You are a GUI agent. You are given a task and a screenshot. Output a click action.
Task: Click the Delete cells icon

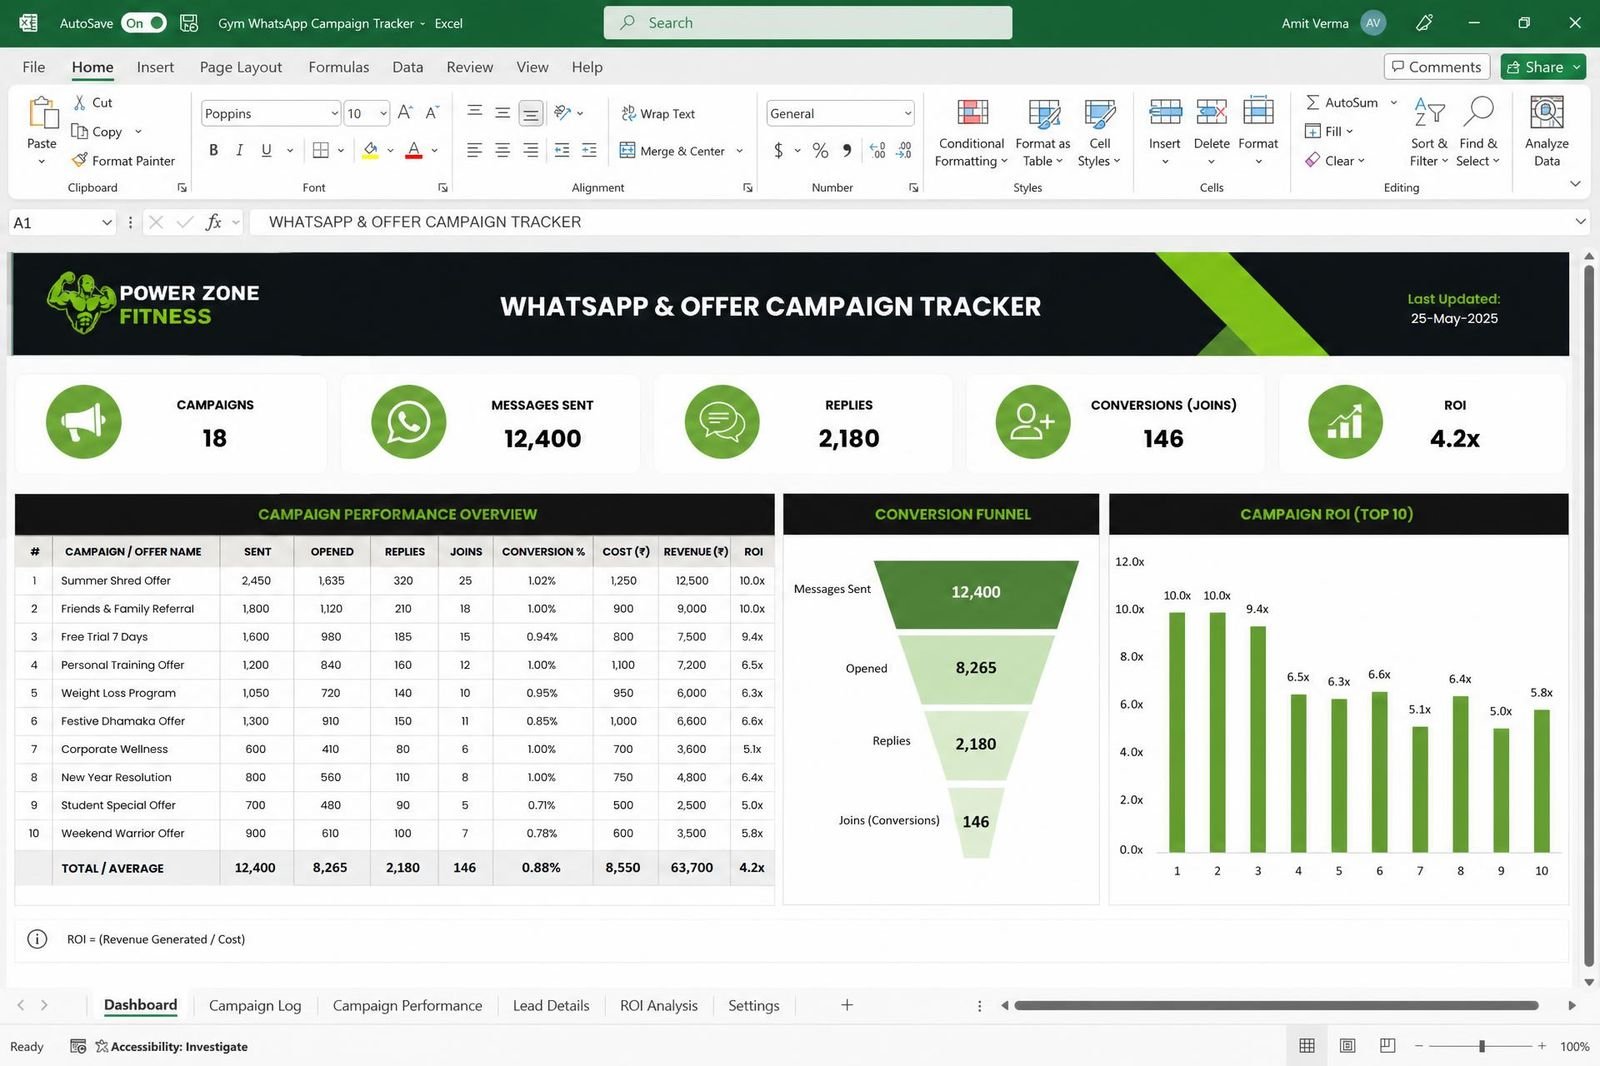pyautogui.click(x=1211, y=112)
